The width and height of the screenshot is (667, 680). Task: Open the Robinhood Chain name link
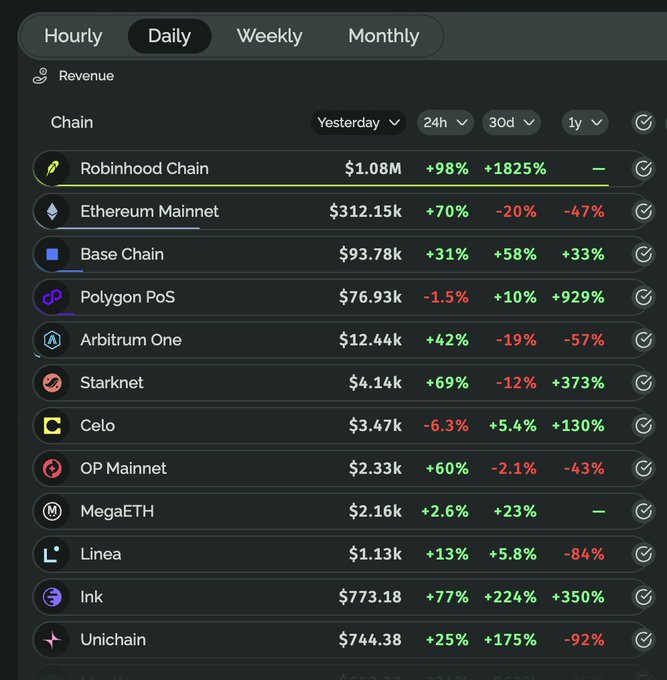144,168
